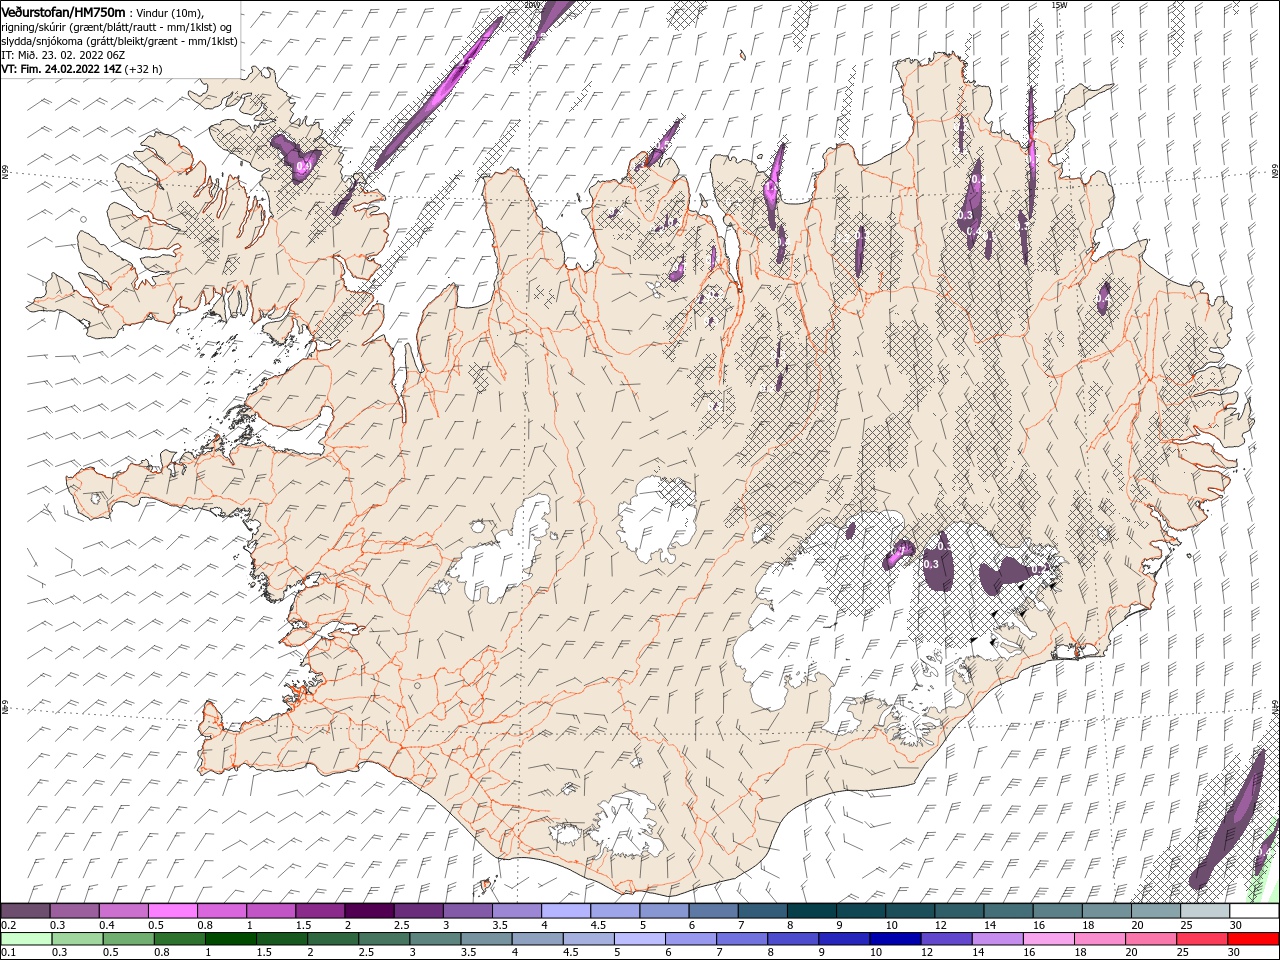Pick pale green bottom-row swatch starting at 0.1
This screenshot has height=960, width=1280.
[x=26, y=939]
